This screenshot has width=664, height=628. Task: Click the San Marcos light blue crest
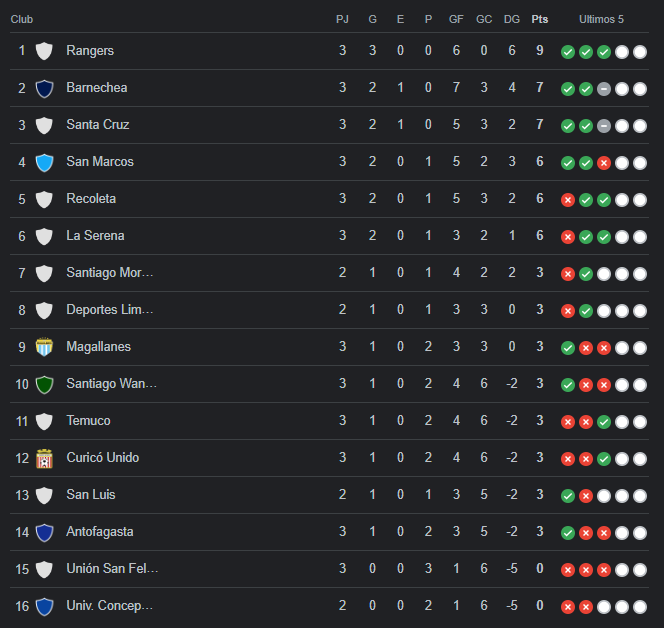[44, 163]
